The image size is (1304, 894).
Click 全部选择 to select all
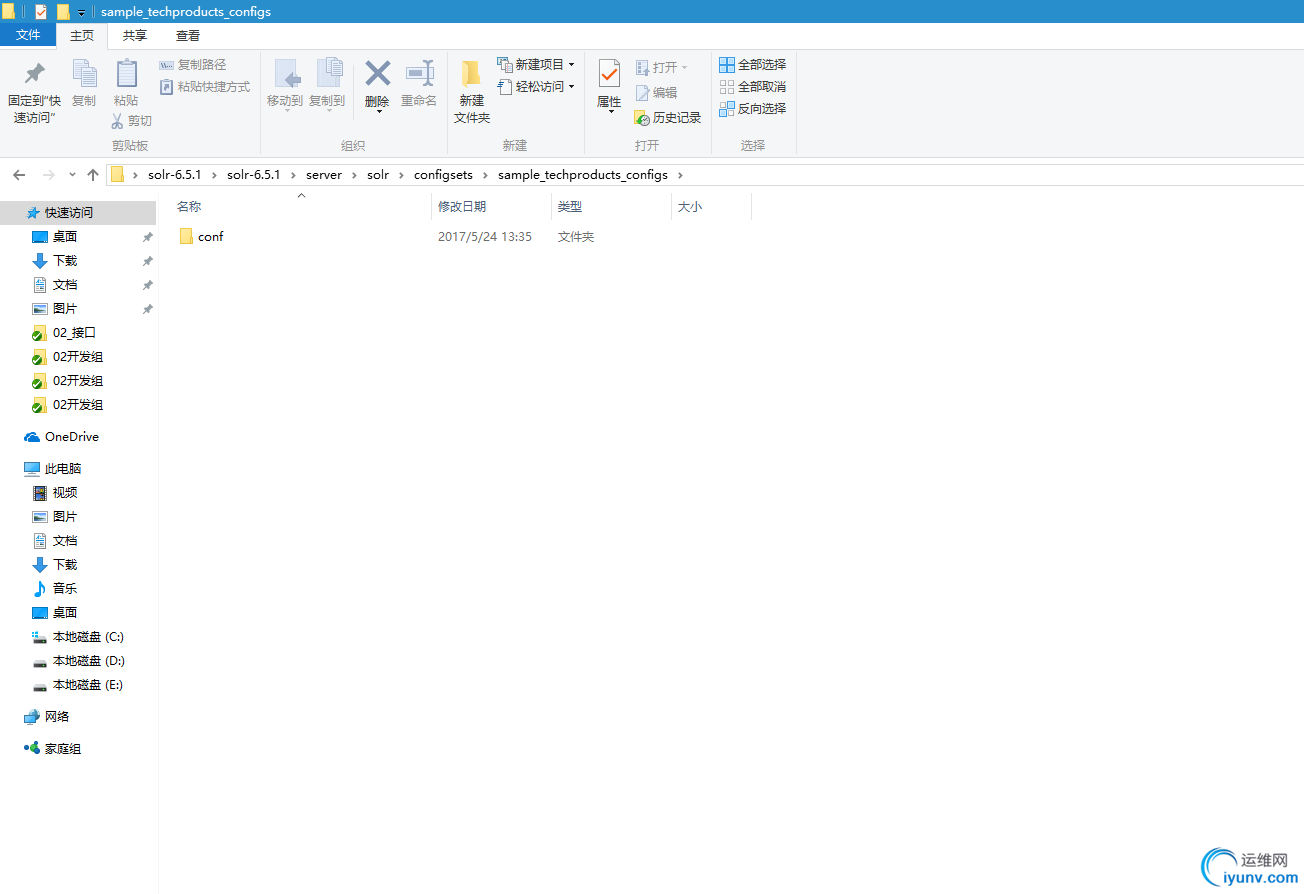[x=753, y=65]
